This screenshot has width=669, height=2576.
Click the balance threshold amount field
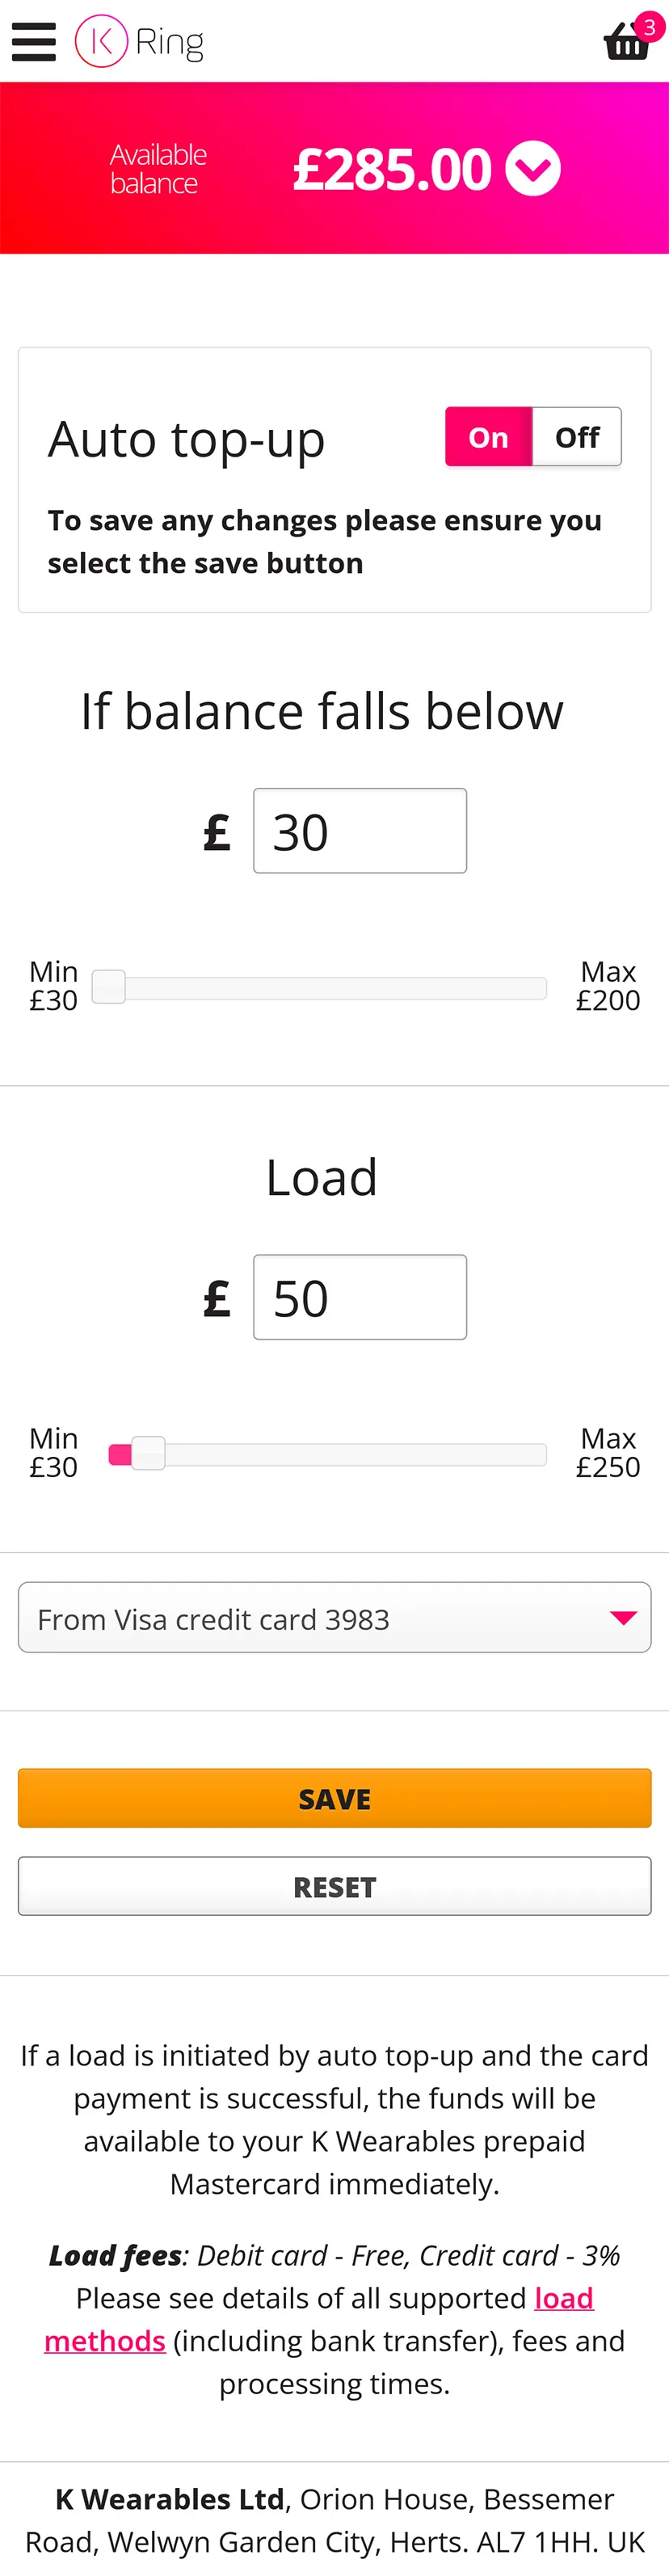tap(360, 831)
